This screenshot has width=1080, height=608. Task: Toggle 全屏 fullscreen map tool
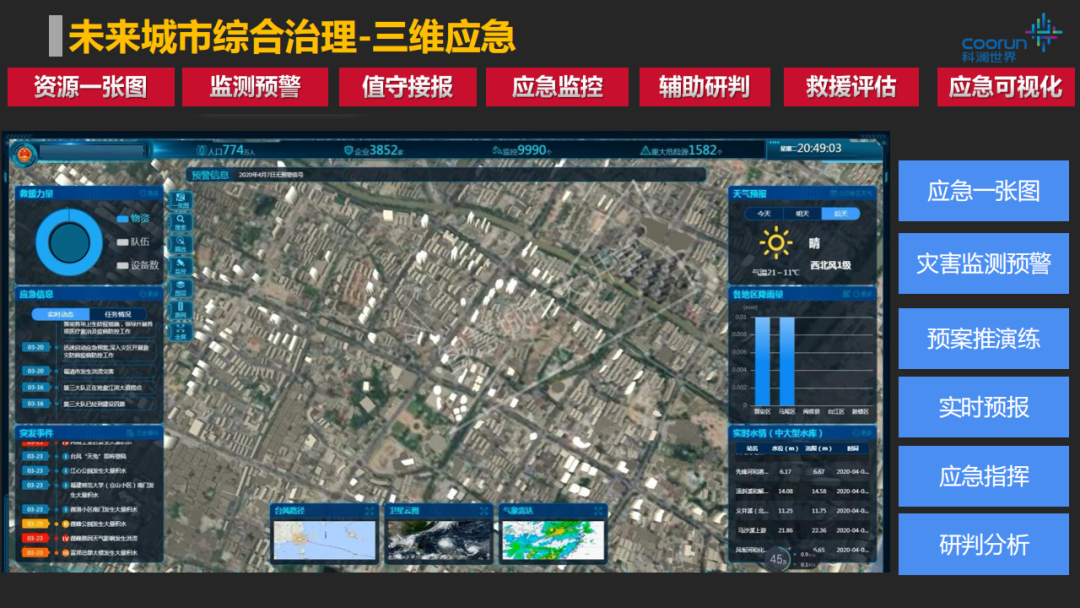(x=180, y=332)
